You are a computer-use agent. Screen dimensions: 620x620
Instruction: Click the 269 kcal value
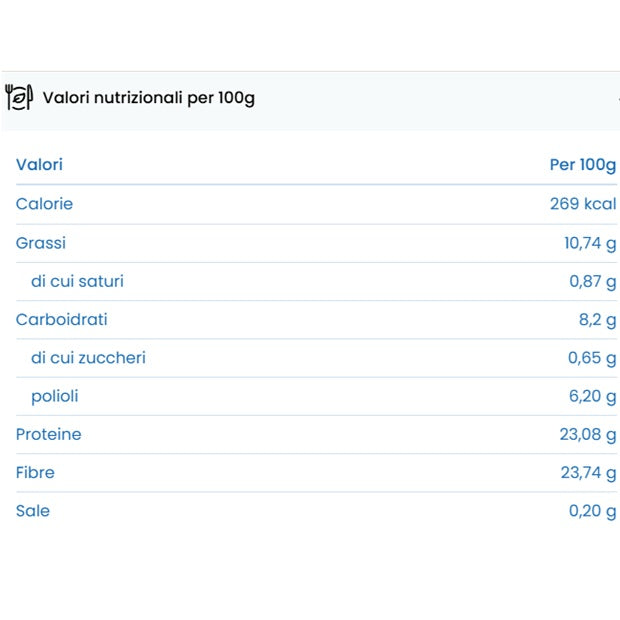[x=583, y=204]
